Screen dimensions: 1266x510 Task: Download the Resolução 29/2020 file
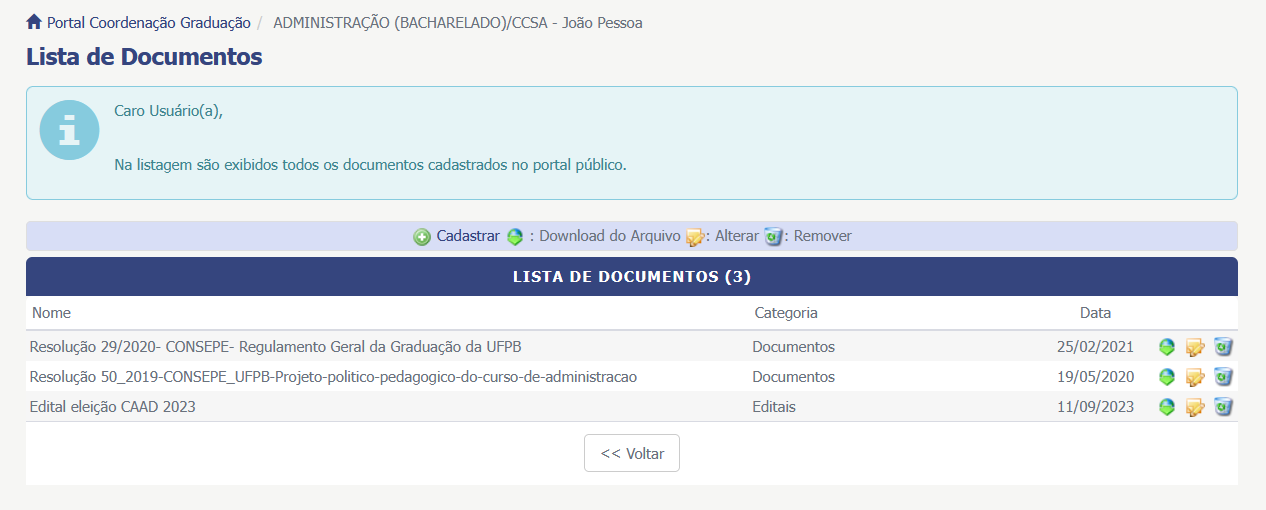1166,347
